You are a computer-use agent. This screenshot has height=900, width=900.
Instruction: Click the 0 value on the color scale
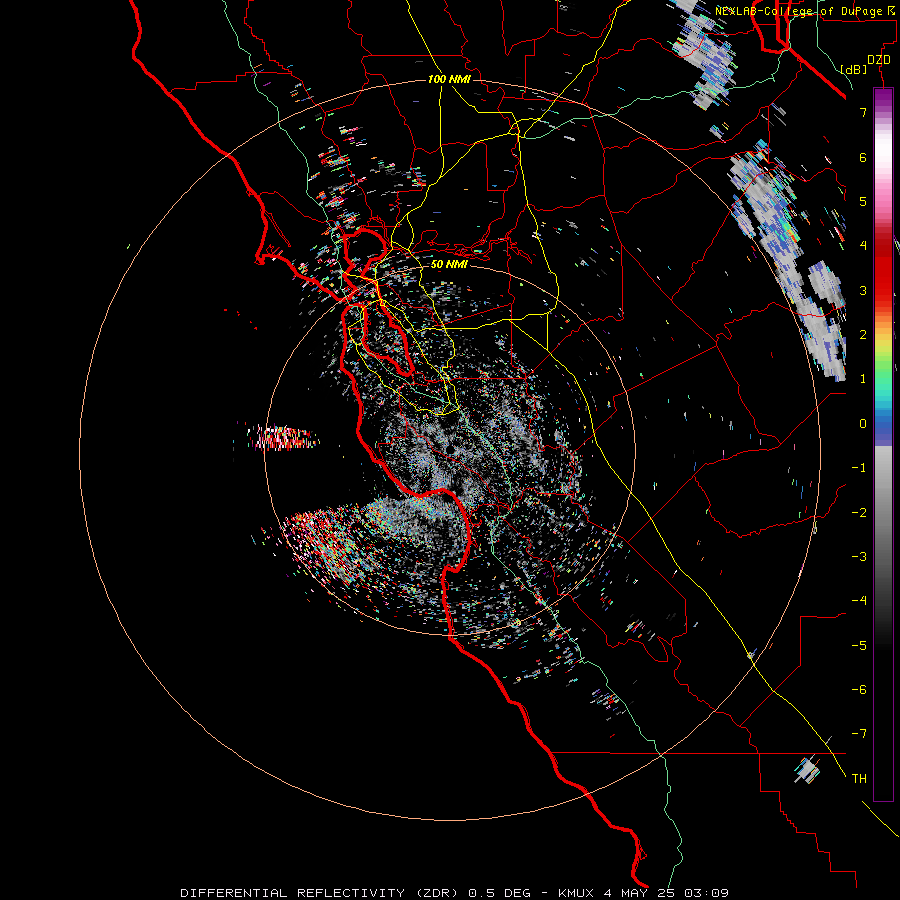pyautogui.click(x=863, y=424)
